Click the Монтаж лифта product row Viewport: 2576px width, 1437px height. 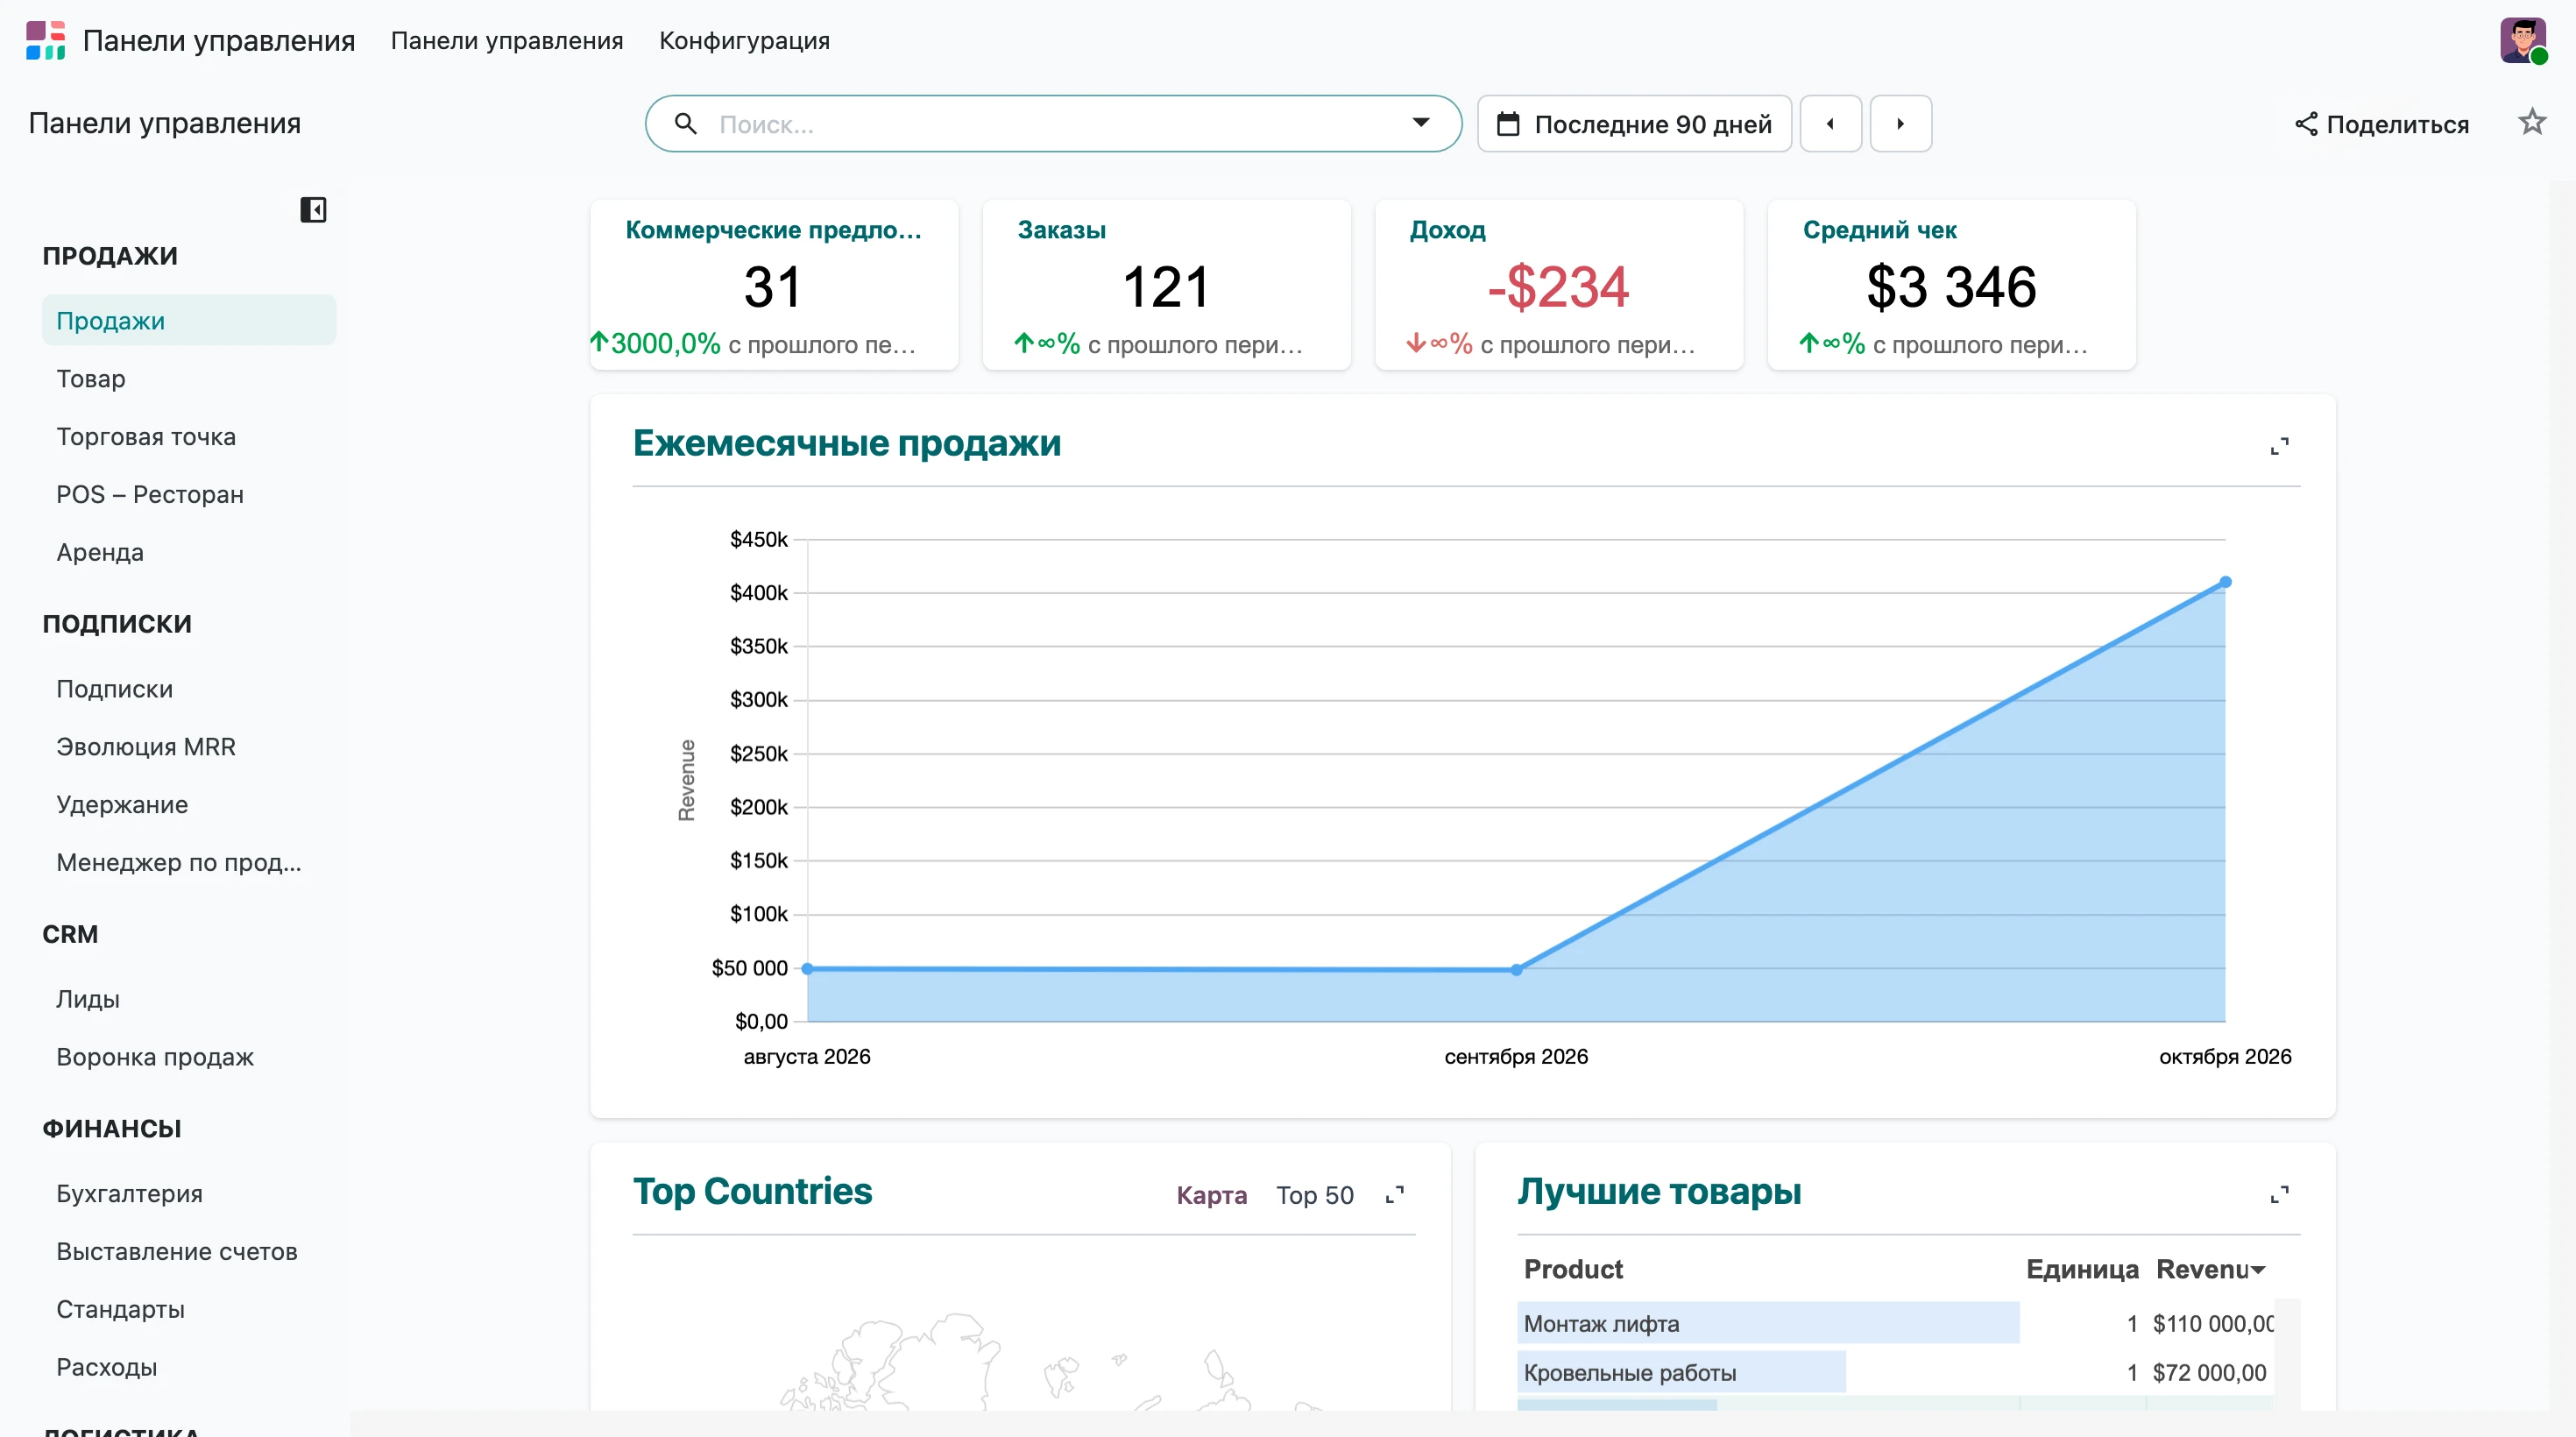(x=1895, y=1324)
